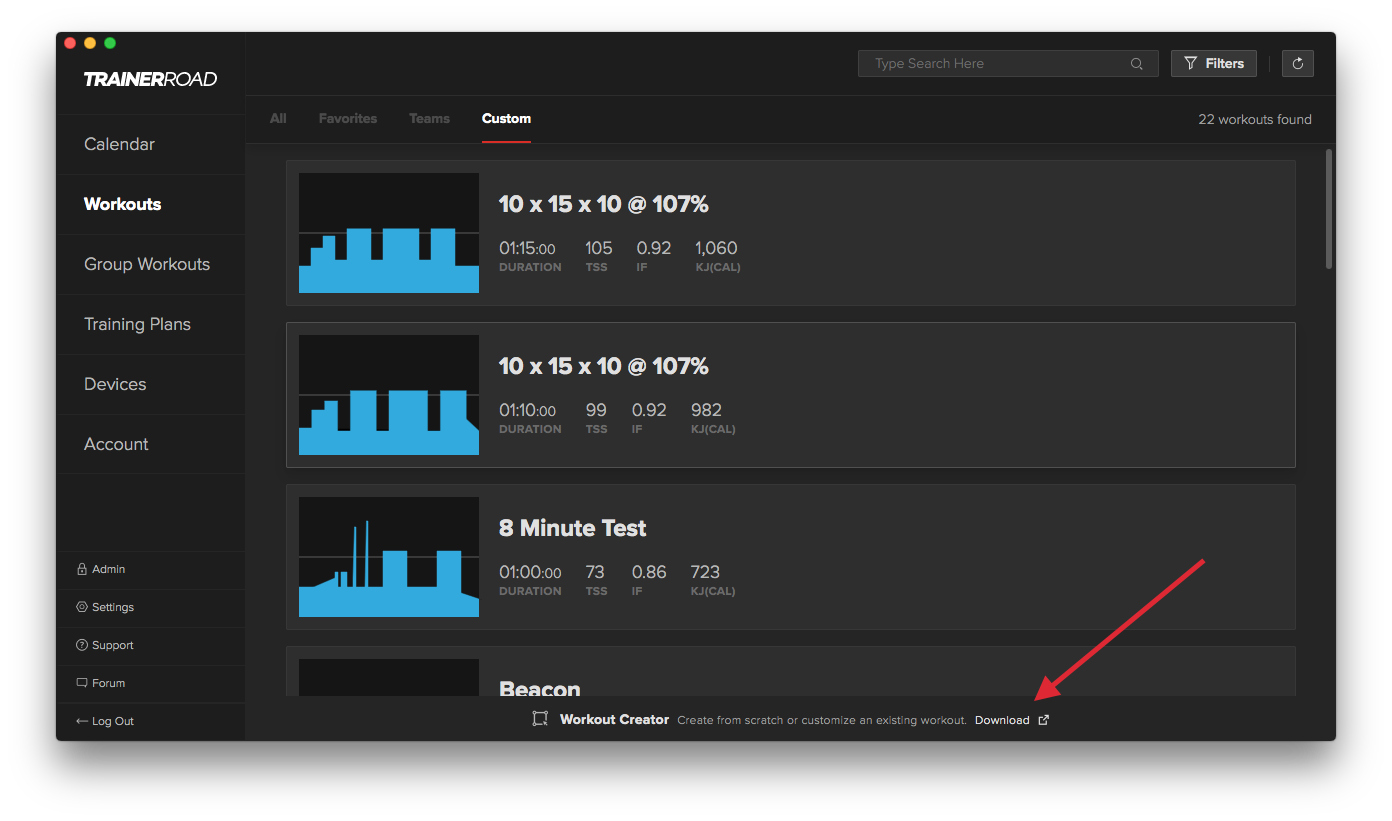Click the magnifier icon in the search box
This screenshot has height=821, width=1392.
tap(1137, 64)
